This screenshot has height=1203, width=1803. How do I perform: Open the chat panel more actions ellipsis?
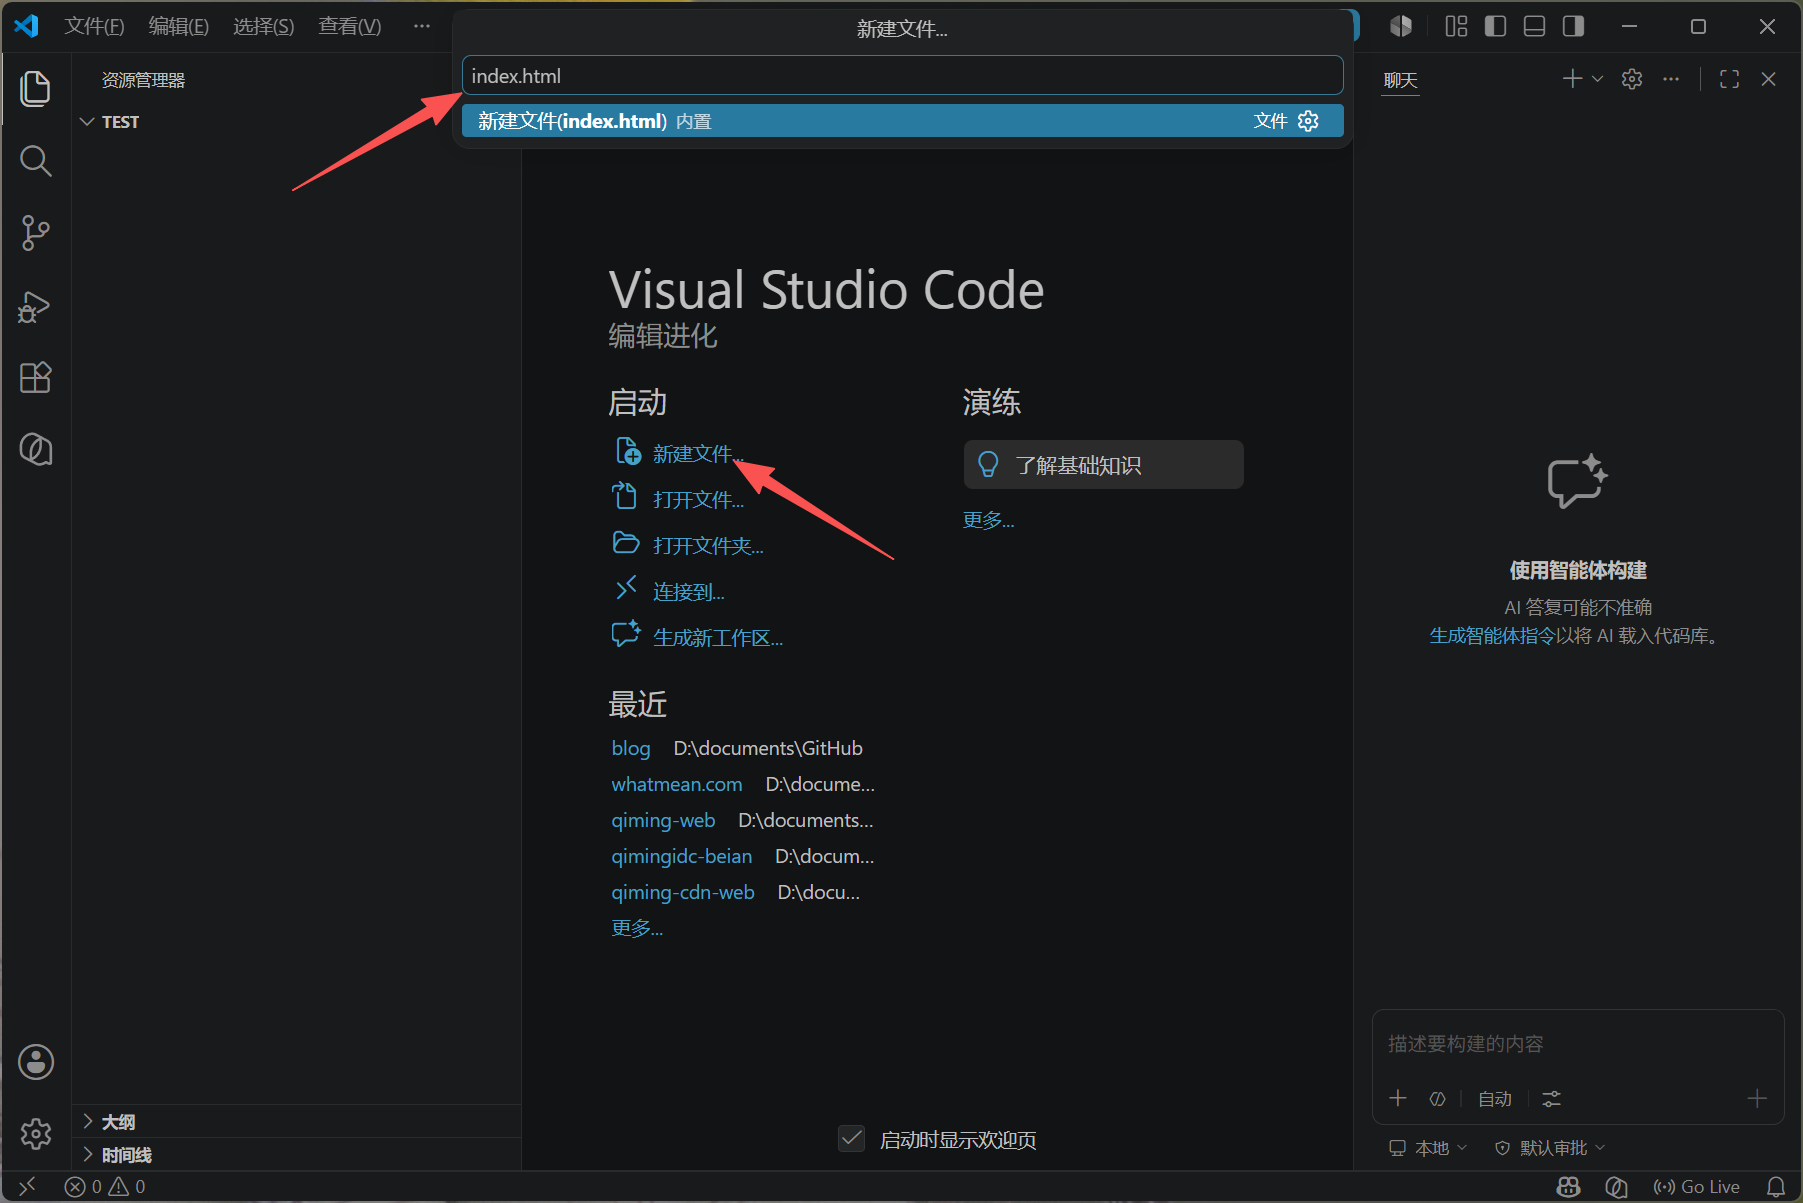(1671, 79)
